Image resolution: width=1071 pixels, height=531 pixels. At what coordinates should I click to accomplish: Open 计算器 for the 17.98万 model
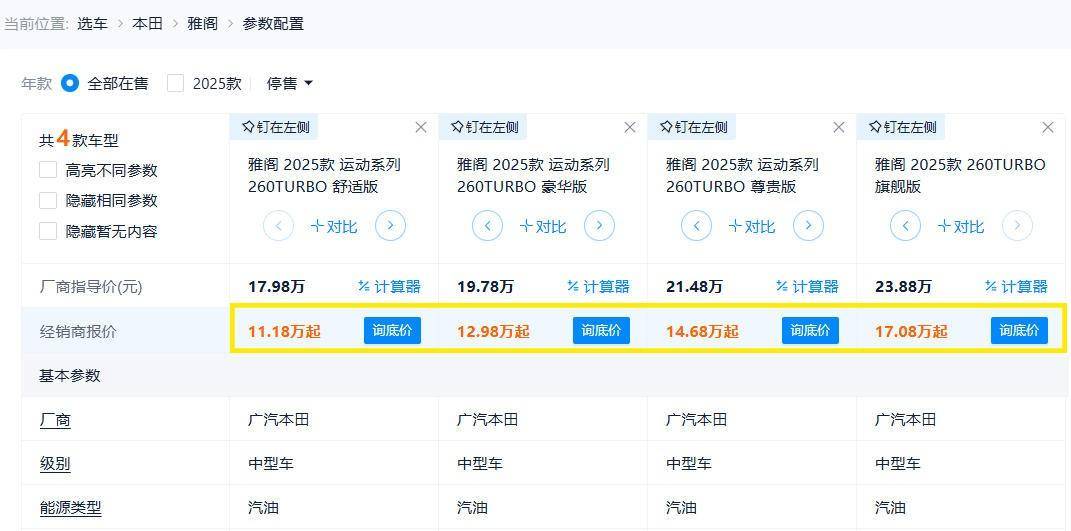[389, 287]
